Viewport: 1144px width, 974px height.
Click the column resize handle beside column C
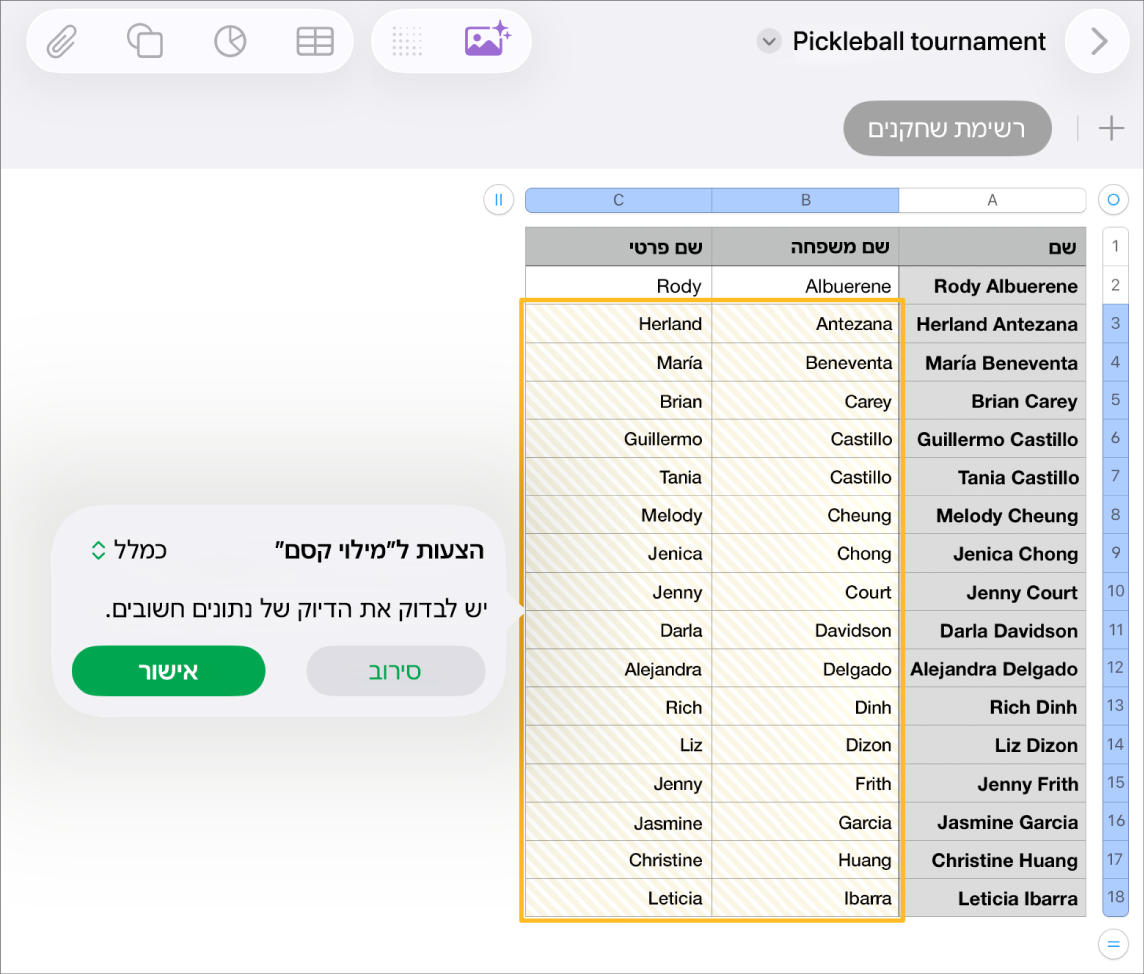click(499, 200)
